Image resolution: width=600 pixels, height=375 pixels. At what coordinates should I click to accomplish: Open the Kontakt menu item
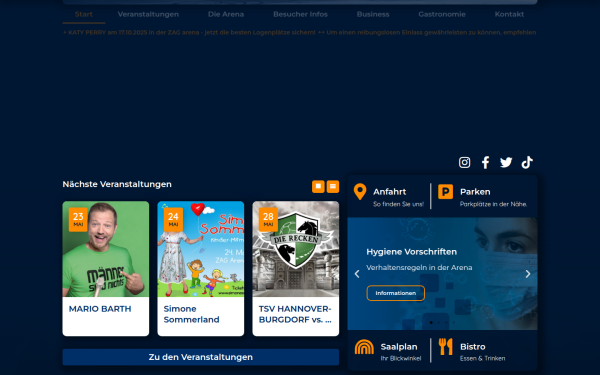509,15
